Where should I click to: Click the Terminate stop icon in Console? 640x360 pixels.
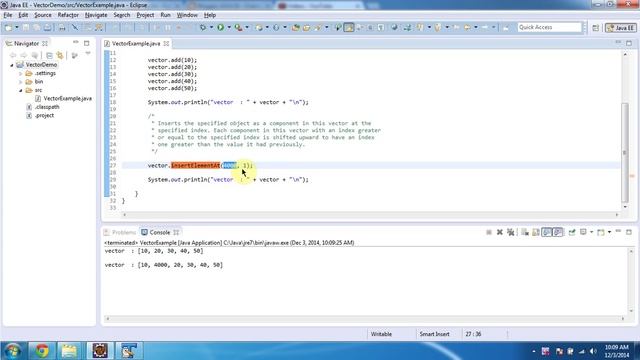[x=489, y=232]
